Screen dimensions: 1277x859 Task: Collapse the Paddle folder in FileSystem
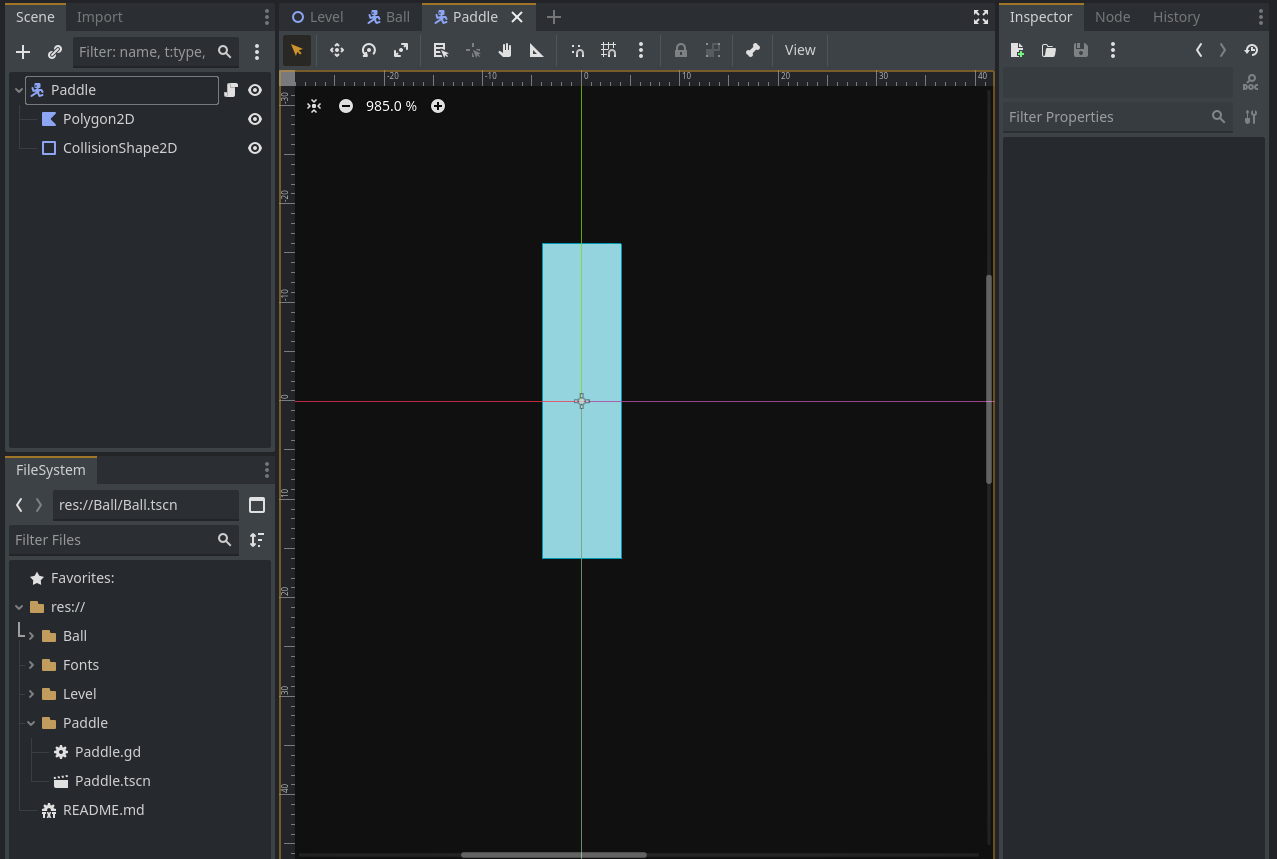coord(31,722)
